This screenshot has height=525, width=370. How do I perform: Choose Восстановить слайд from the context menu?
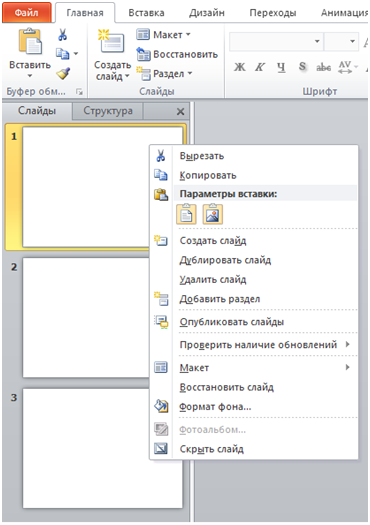(254, 387)
